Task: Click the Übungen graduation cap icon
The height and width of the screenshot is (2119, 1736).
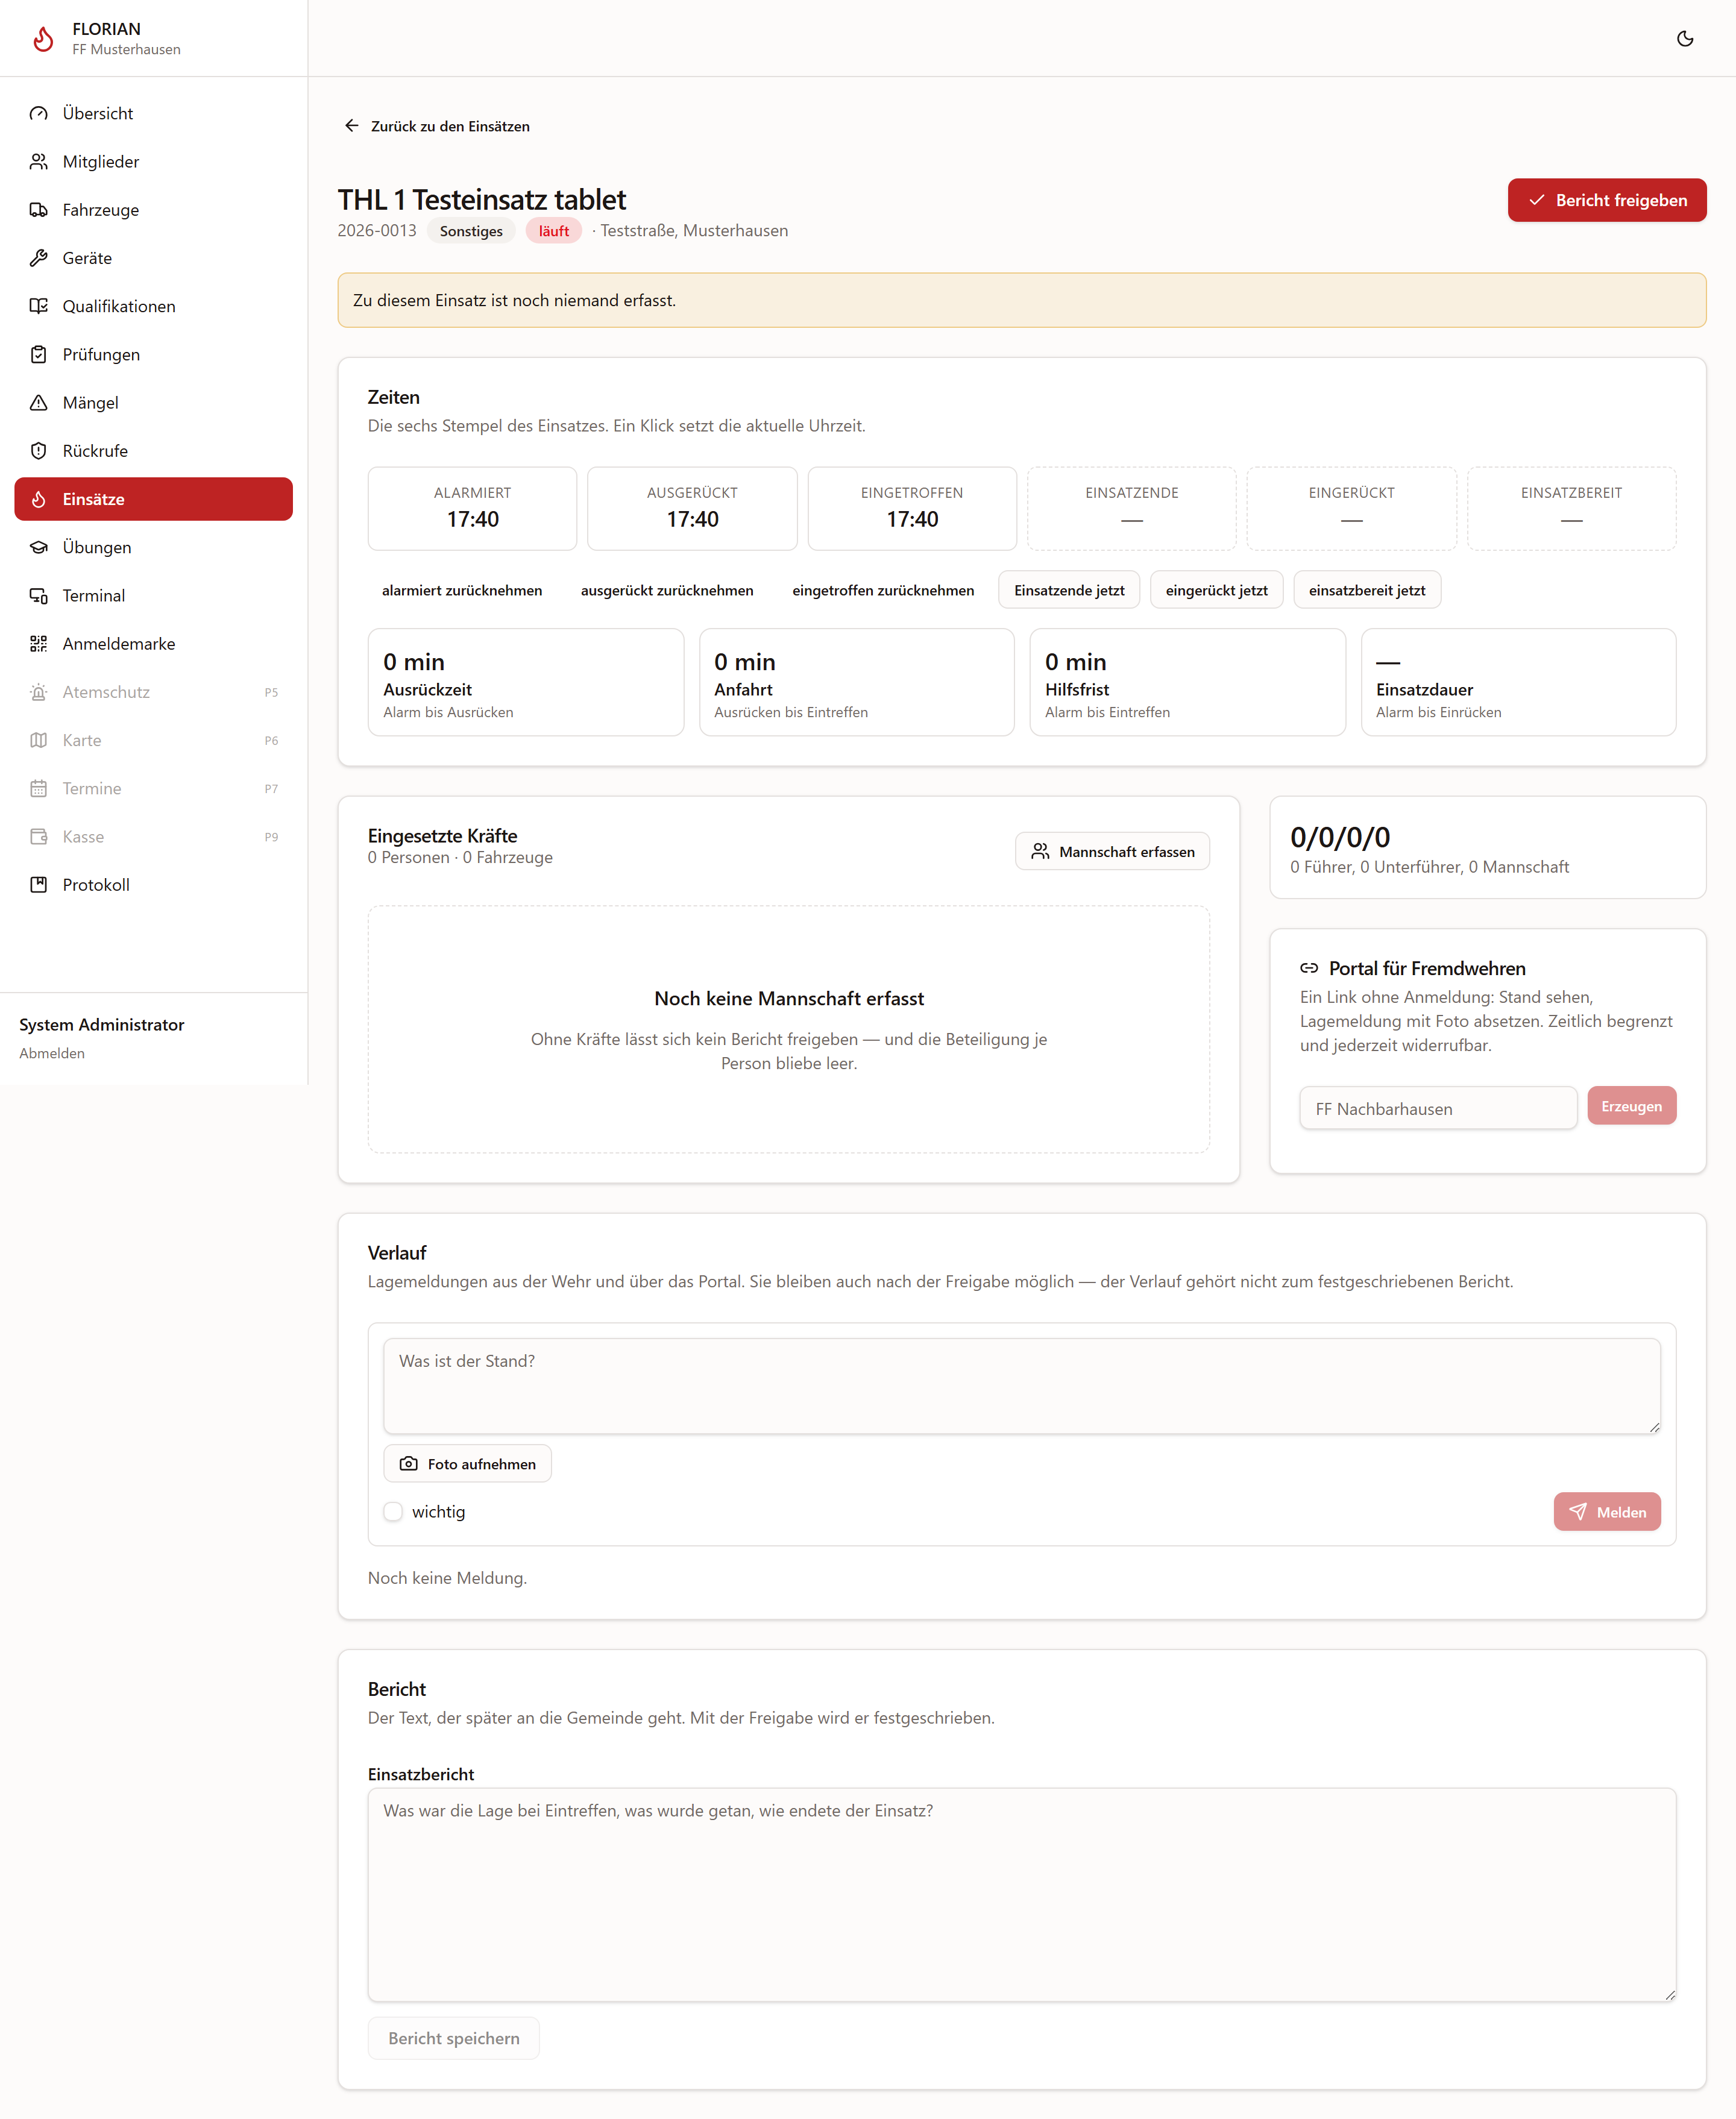Action: 39,547
